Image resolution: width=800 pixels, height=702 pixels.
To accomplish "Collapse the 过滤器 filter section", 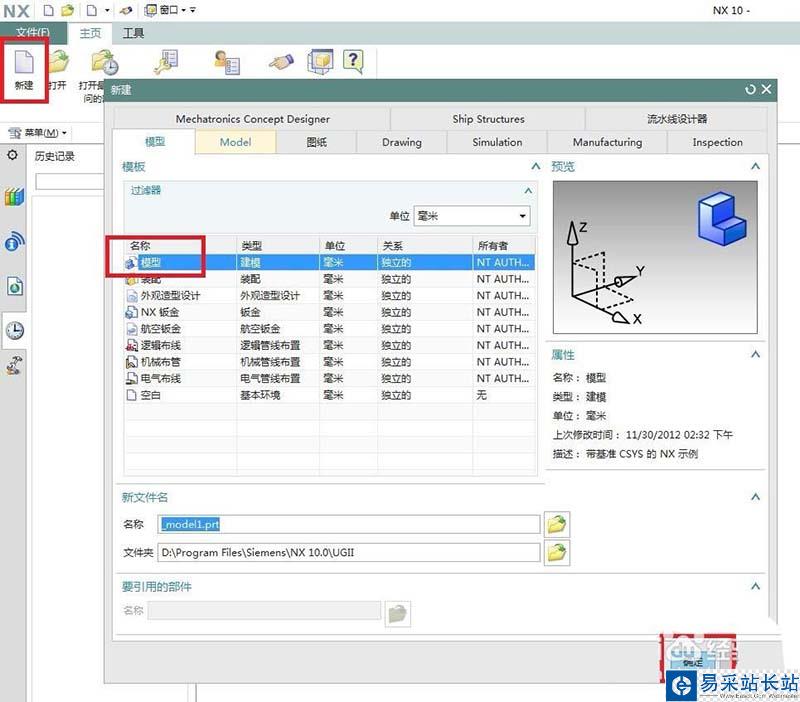I will coord(528,190).
